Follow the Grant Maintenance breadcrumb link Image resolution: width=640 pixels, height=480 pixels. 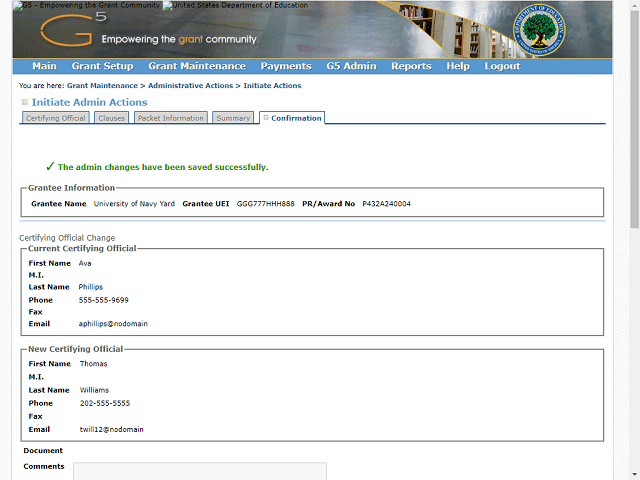102,86
